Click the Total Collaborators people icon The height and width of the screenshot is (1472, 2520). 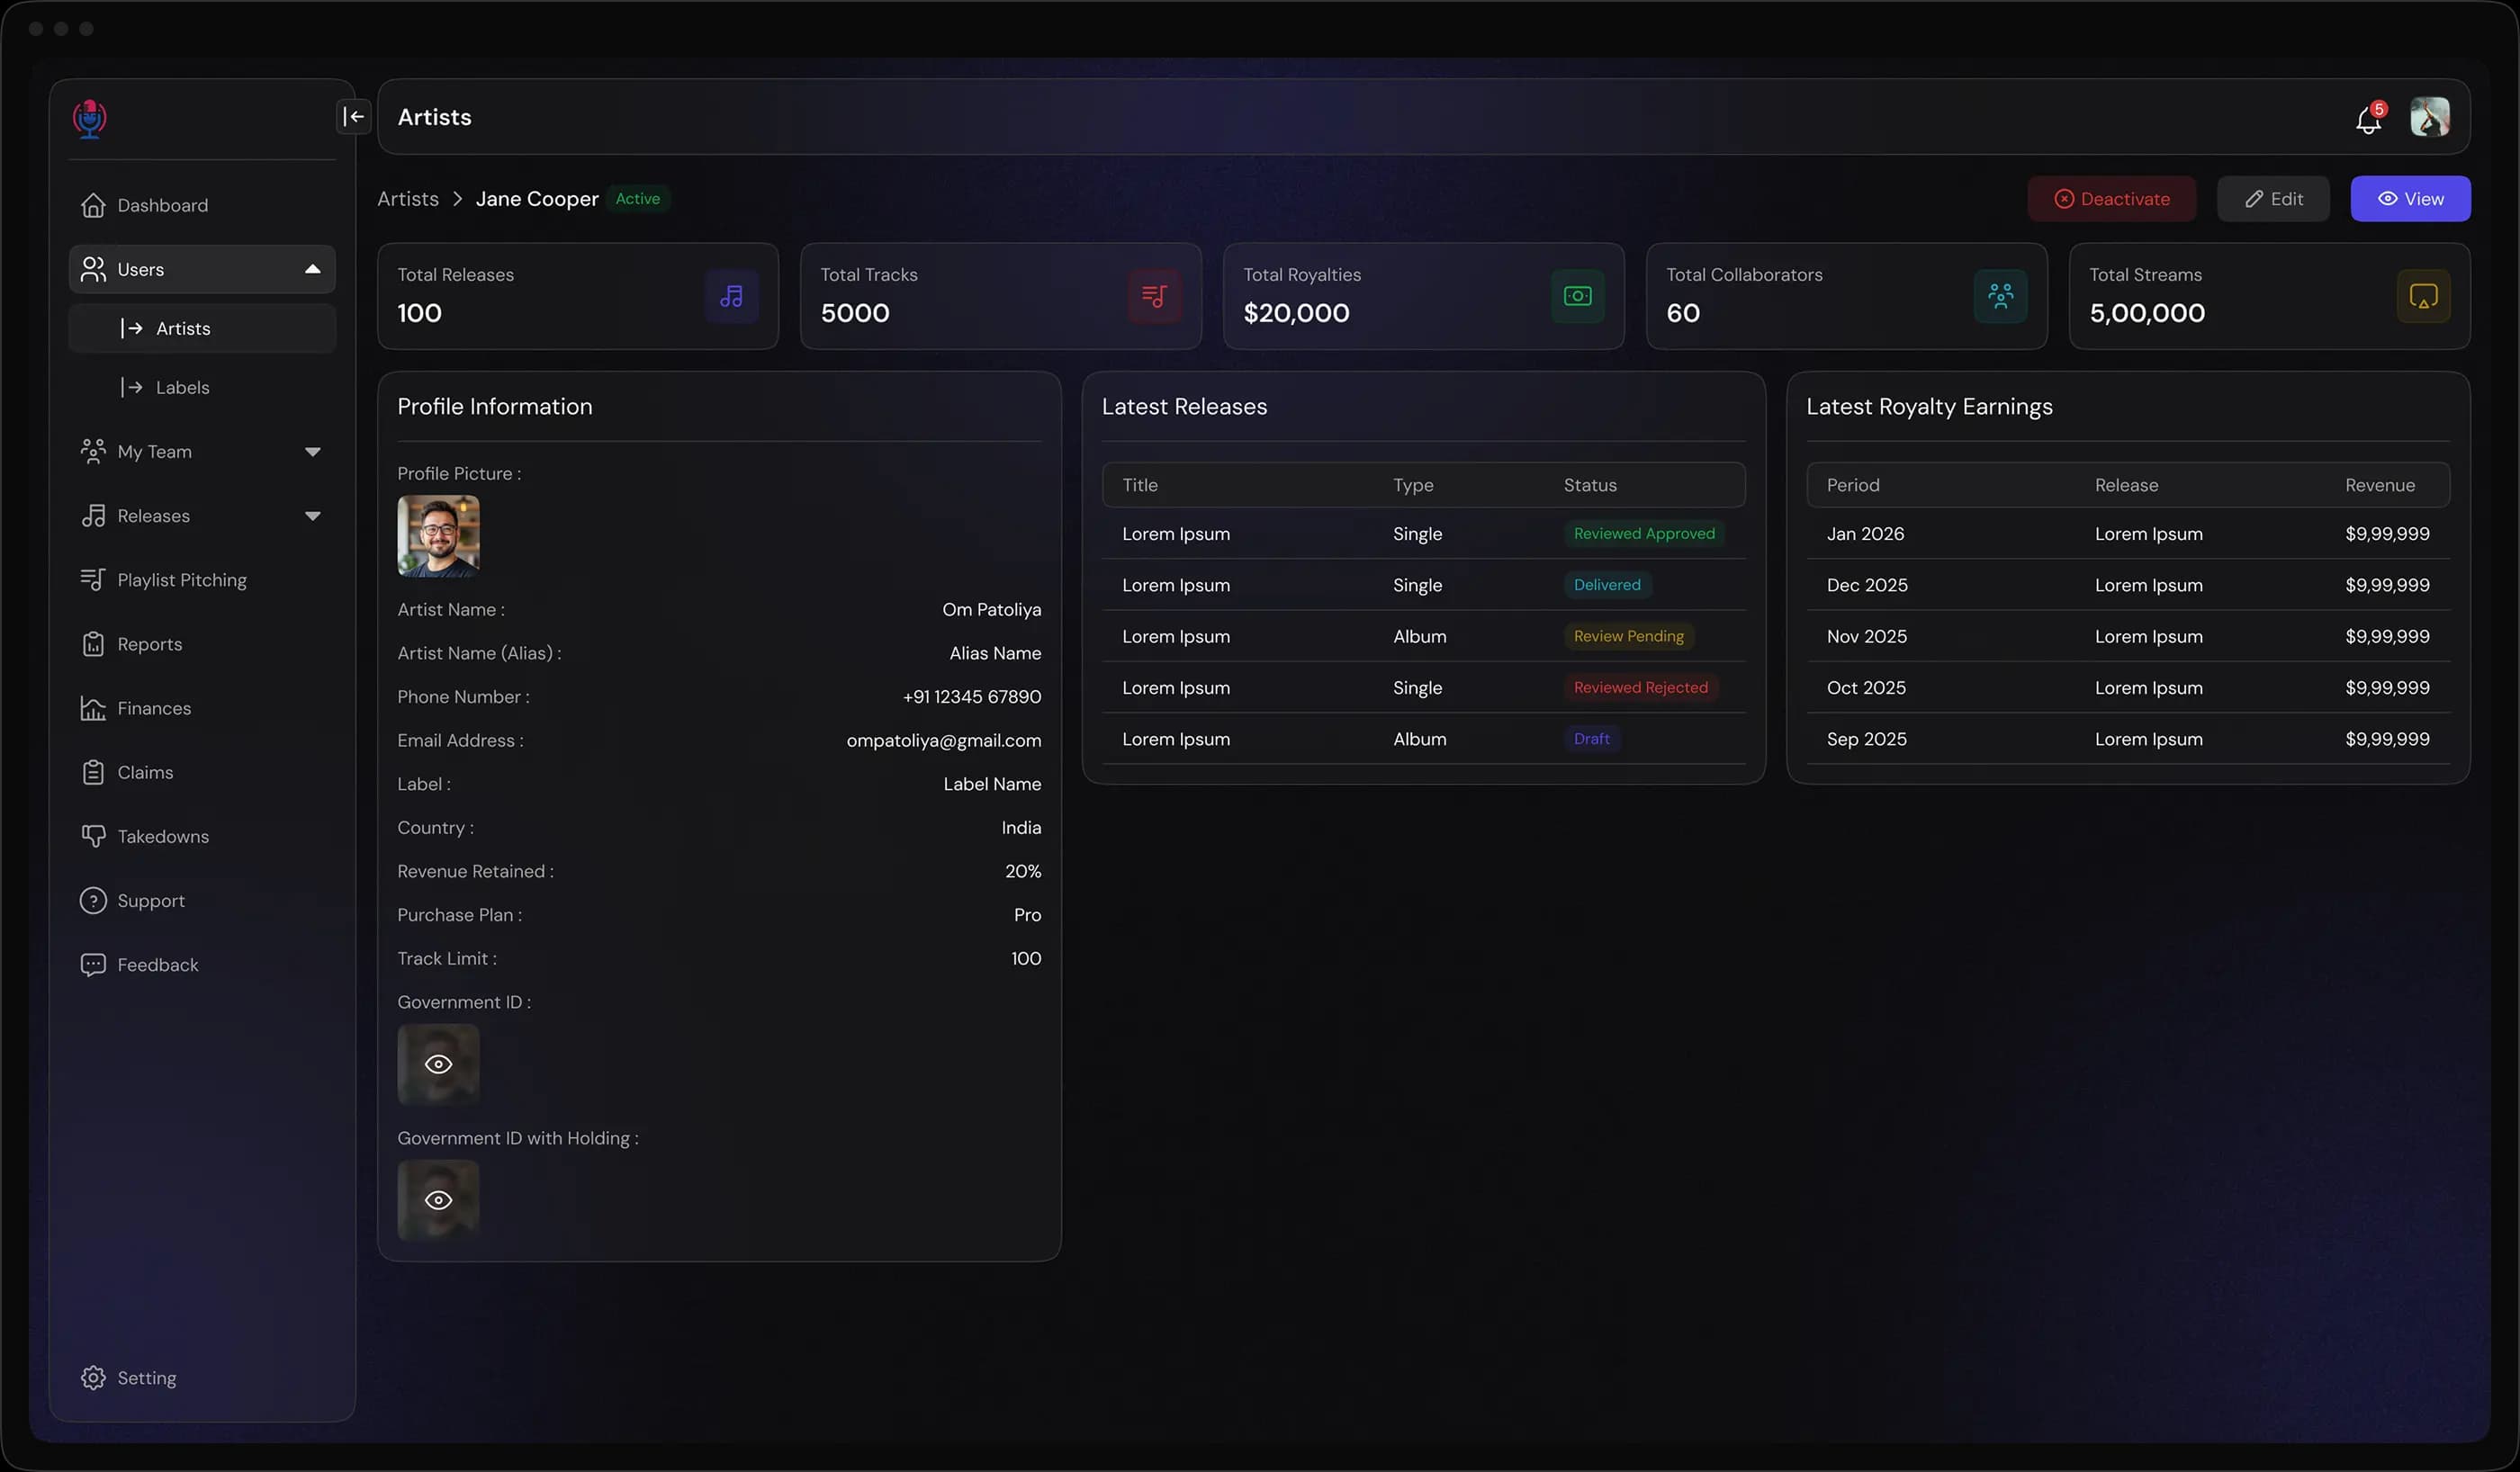[2000, 296]
